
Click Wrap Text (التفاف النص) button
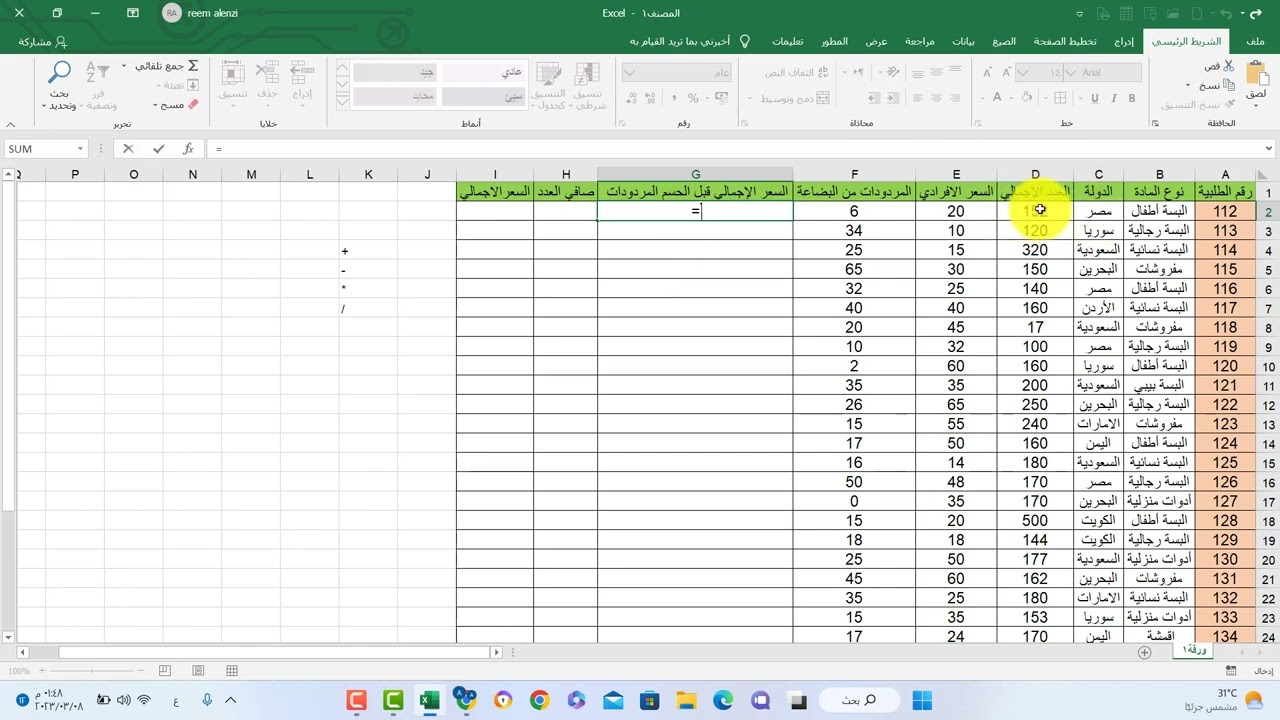797,72
